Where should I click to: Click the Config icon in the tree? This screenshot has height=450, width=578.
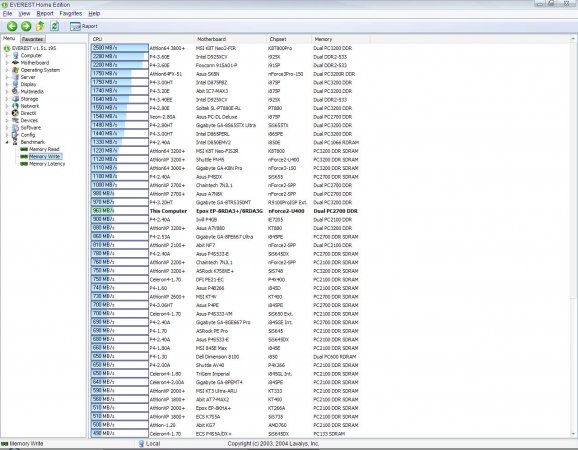pyautogui.click(x=15, y=135)
